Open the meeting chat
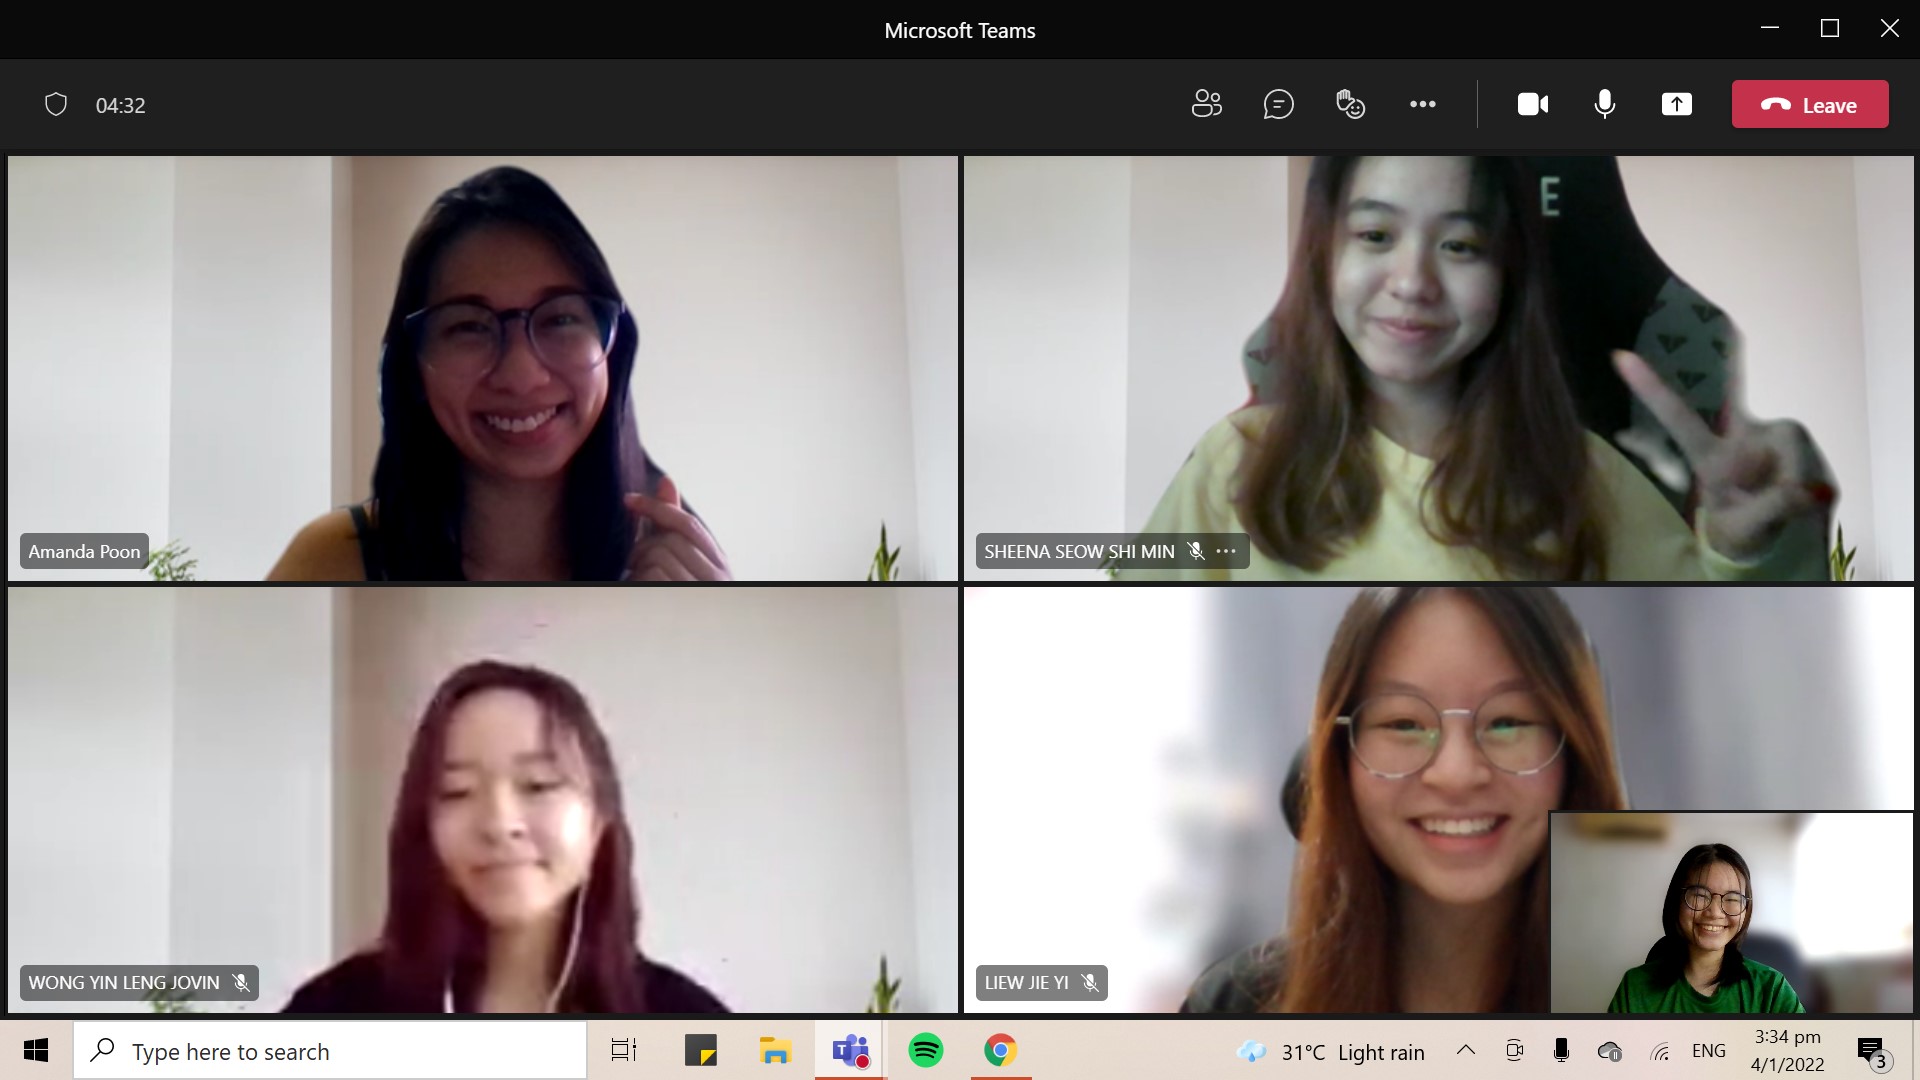 click(1278, 104)
